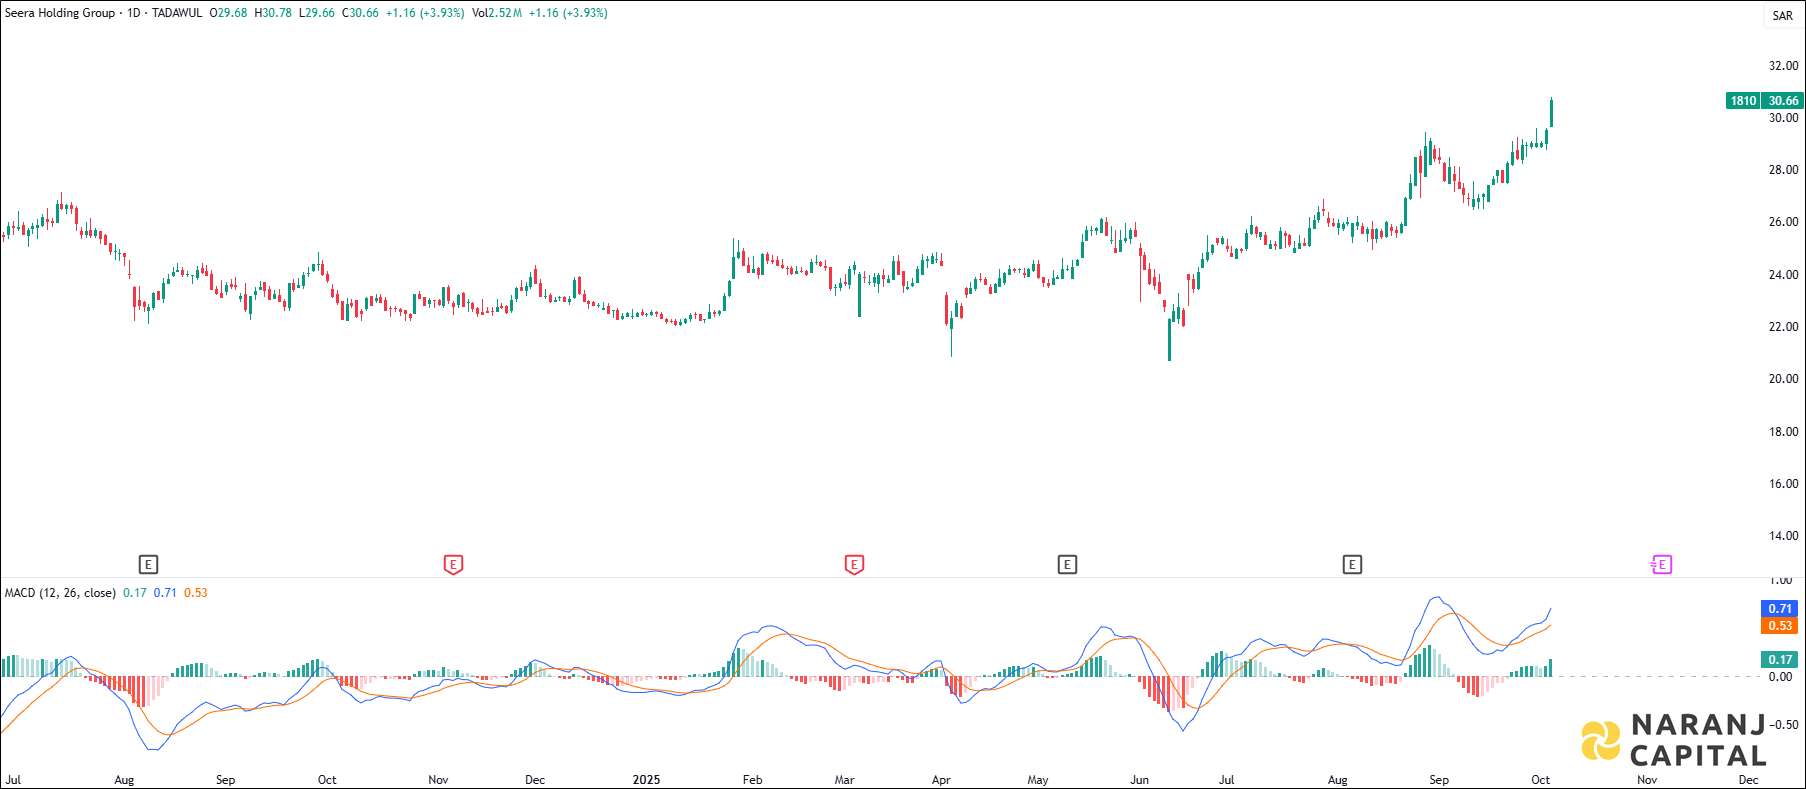This screenshot has height=789, width=1806.
Task: Click the Seera Holding Group title
Action: click(60, 13)
